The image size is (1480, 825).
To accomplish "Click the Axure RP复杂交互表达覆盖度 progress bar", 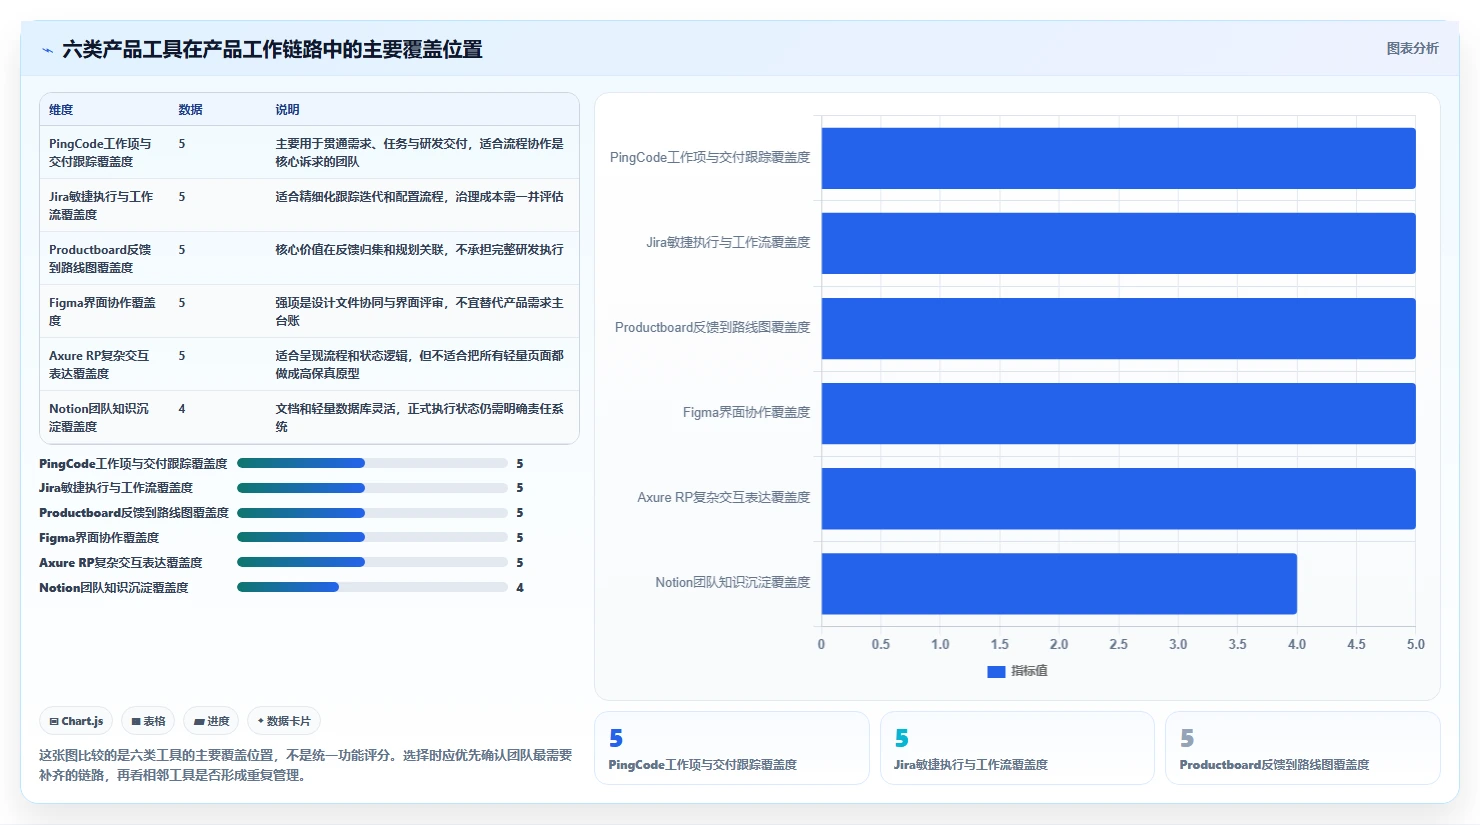I will click(x=372, y=562).
